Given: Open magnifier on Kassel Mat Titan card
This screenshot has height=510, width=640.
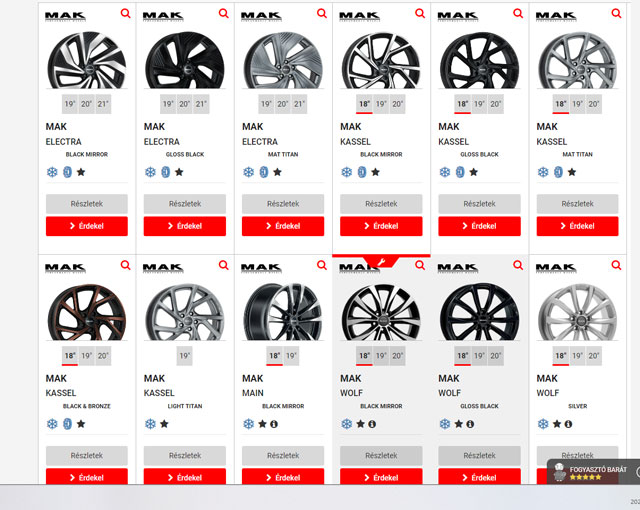Looking at the screenshot, I should pyautogui.click(x=616, y=13).
